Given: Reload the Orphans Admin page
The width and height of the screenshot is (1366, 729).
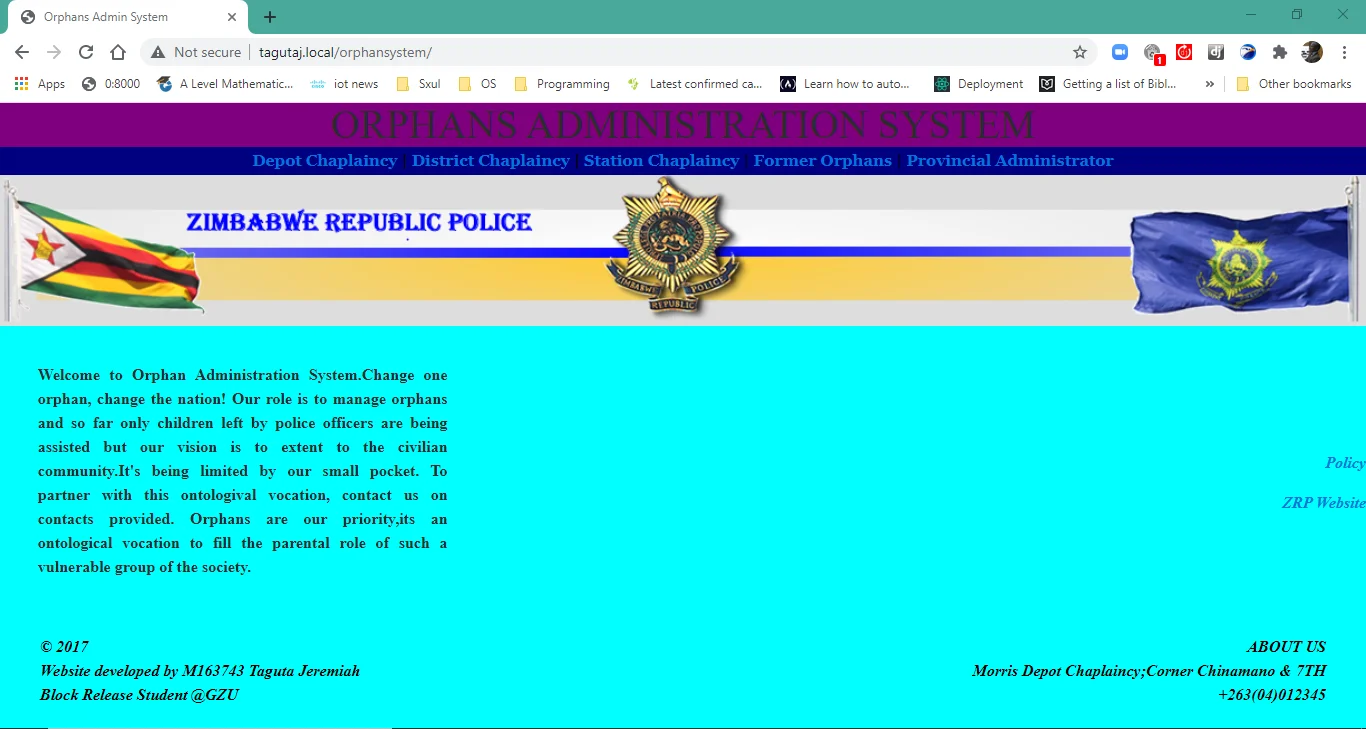Looking at the screenshot, I should pyautogui.click(x=86, y=52).
